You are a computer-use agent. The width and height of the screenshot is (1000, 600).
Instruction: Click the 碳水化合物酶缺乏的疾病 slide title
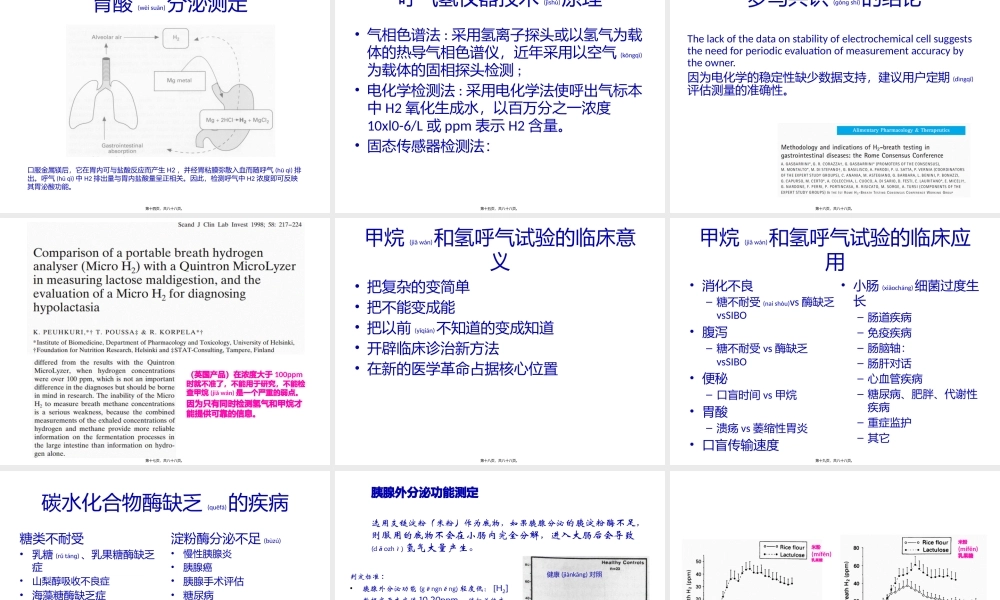167,503
